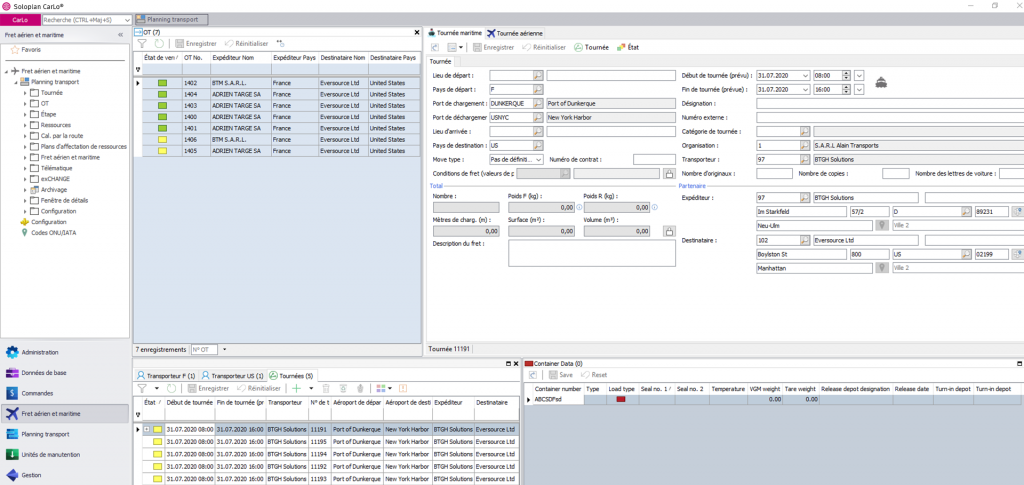Expand tour row 11191 with plus box
The width and height of the screenshot is (1024, 485).
(146, 430)
